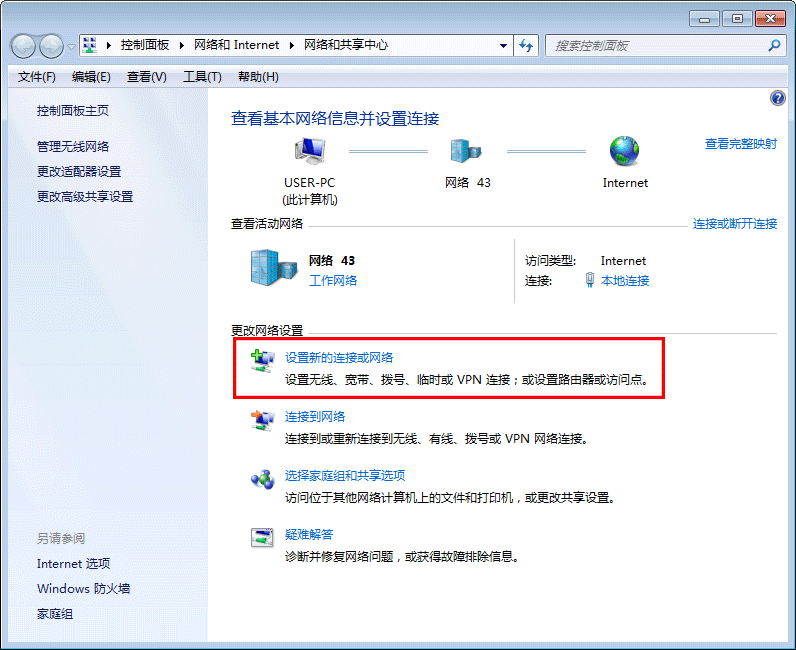This screenshot has width=796, height=650.
Task: Open the blue help question mark
Action: click(778, 98)
